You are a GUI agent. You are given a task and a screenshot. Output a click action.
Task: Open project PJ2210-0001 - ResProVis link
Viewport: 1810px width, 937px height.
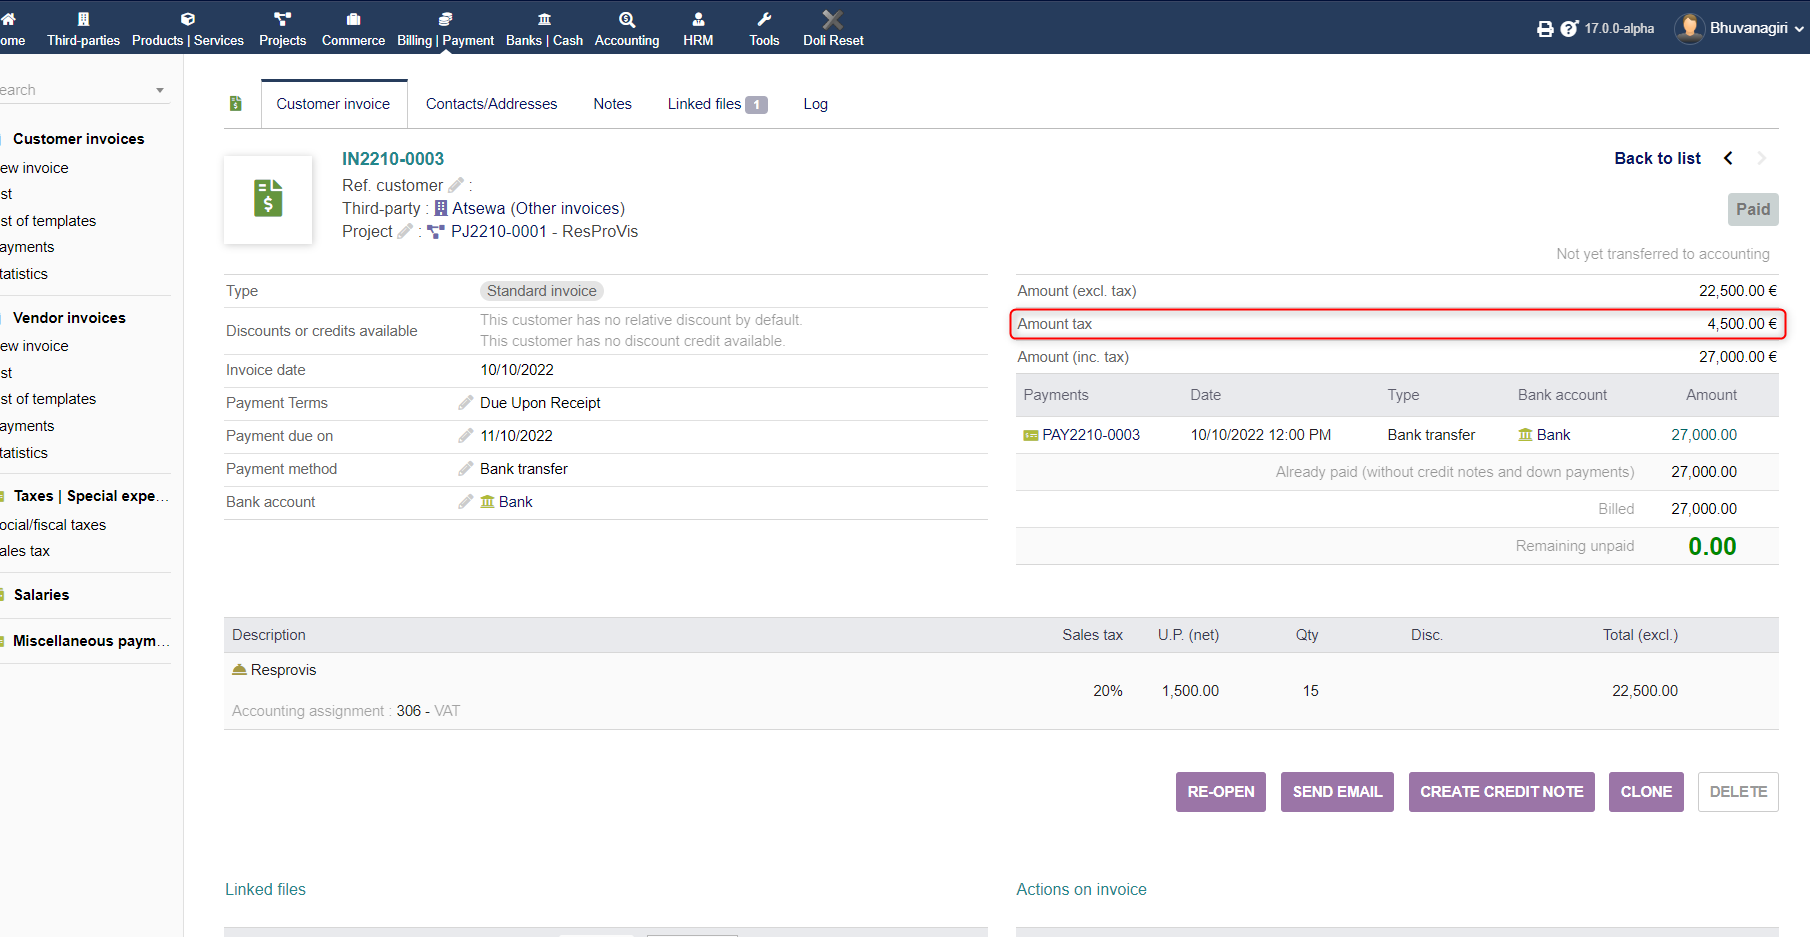[544, 231]
